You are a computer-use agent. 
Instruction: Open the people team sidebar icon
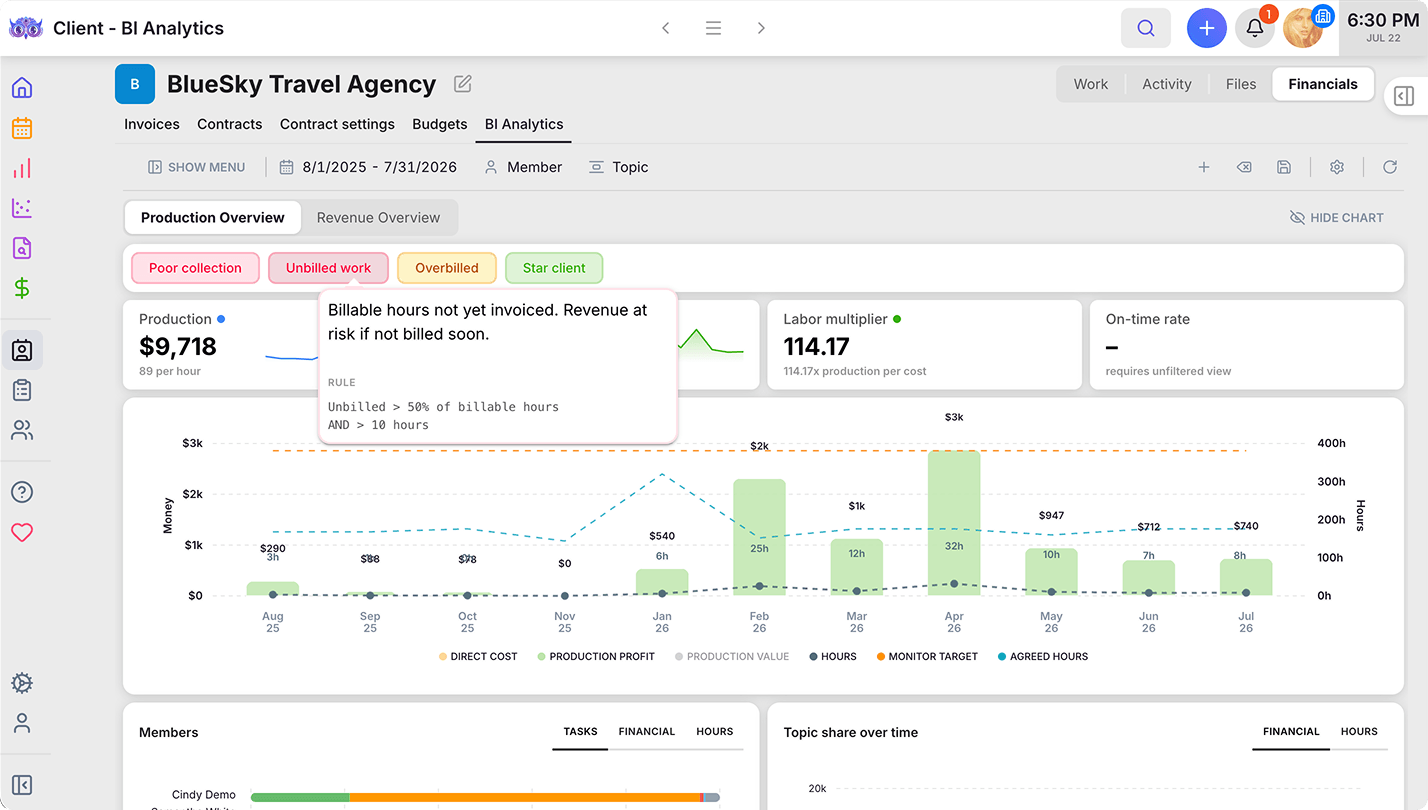pyautogui.click(x=22, y=430)
